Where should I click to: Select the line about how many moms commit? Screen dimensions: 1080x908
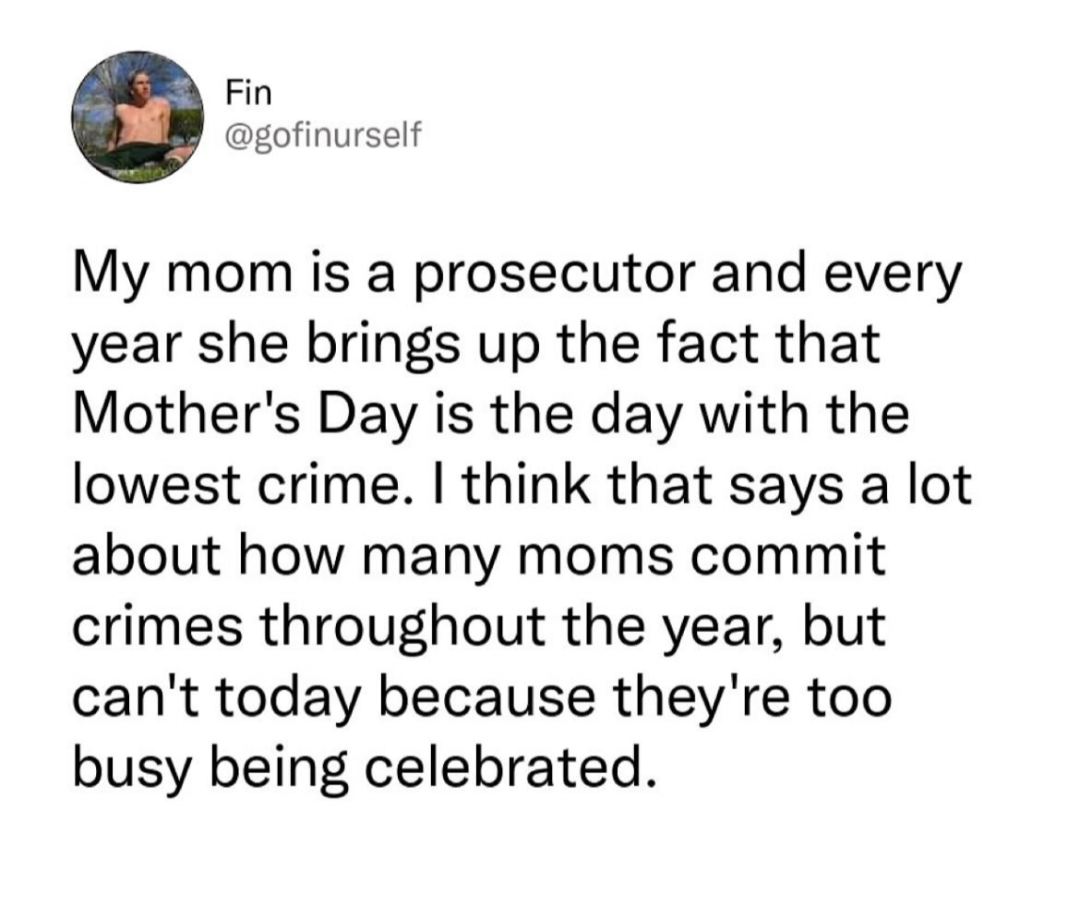coord(479,555)
